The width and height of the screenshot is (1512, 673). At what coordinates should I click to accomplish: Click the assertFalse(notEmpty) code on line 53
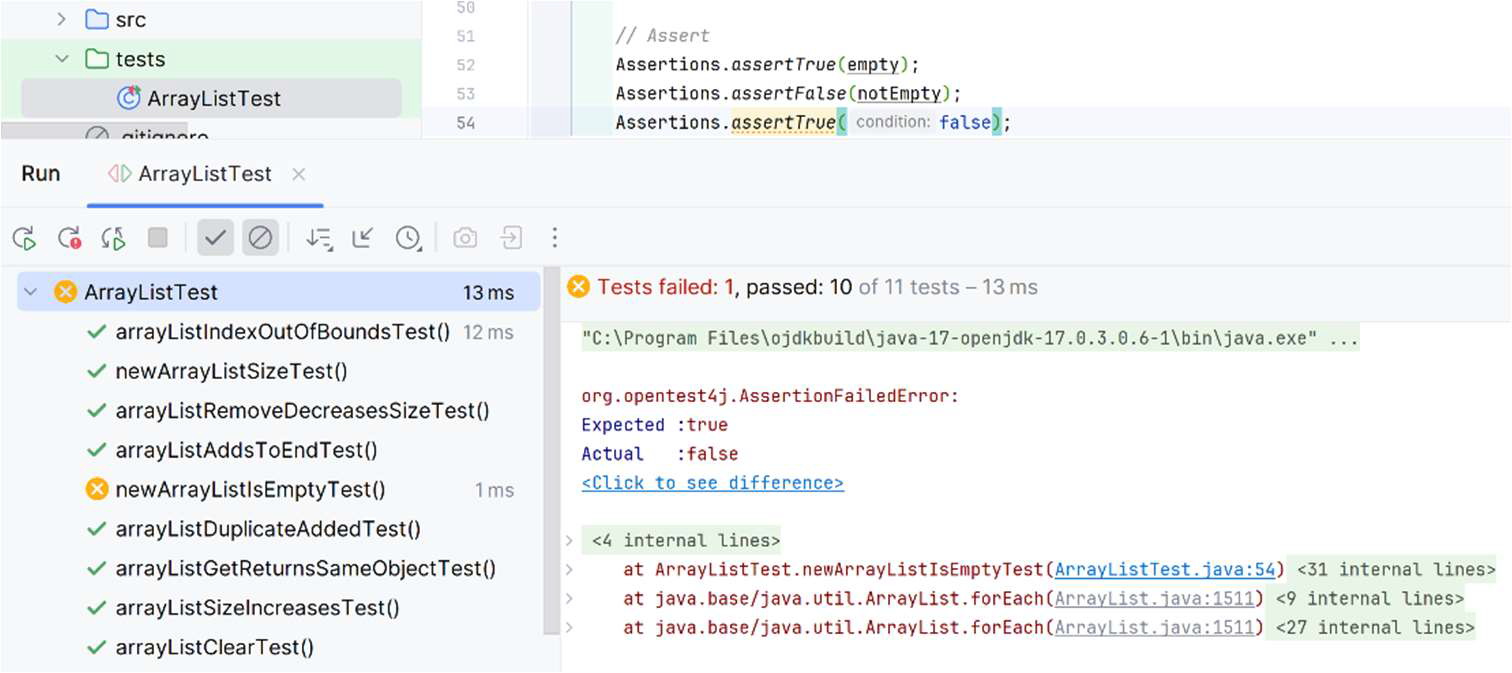point(788,94)
